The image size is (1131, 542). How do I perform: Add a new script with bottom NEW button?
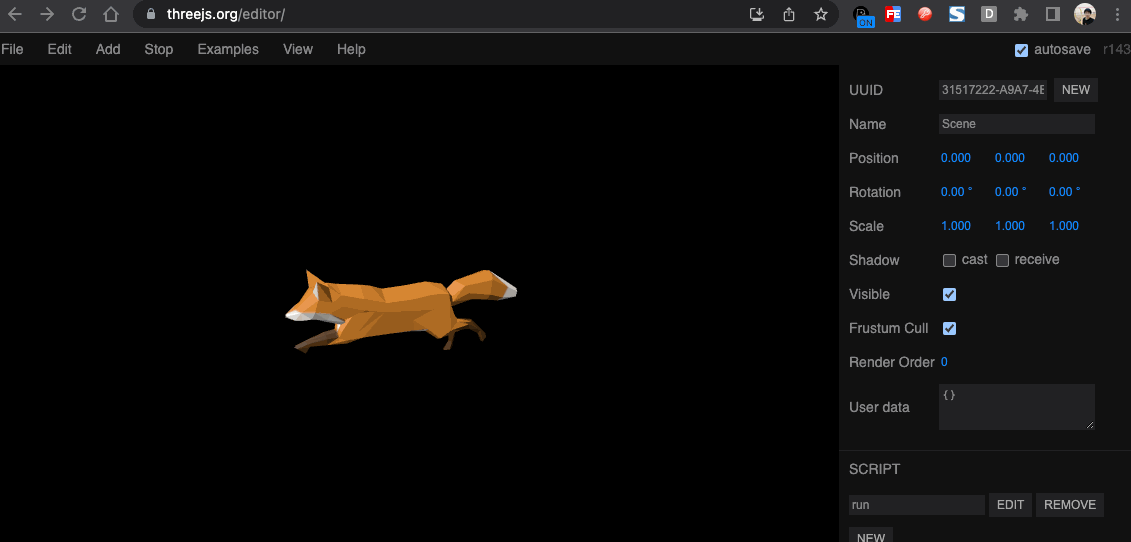[x=871, y=536]
